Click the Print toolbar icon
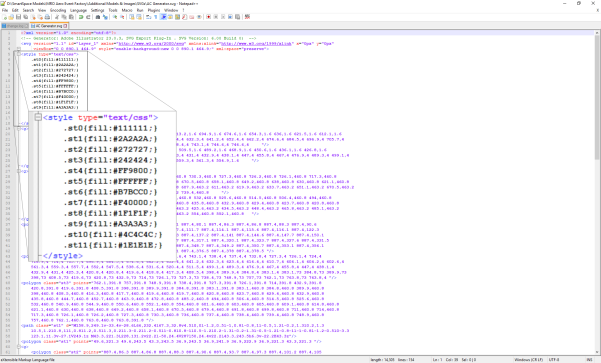This screenshot has height=363, width=601. tap(47, 17)
